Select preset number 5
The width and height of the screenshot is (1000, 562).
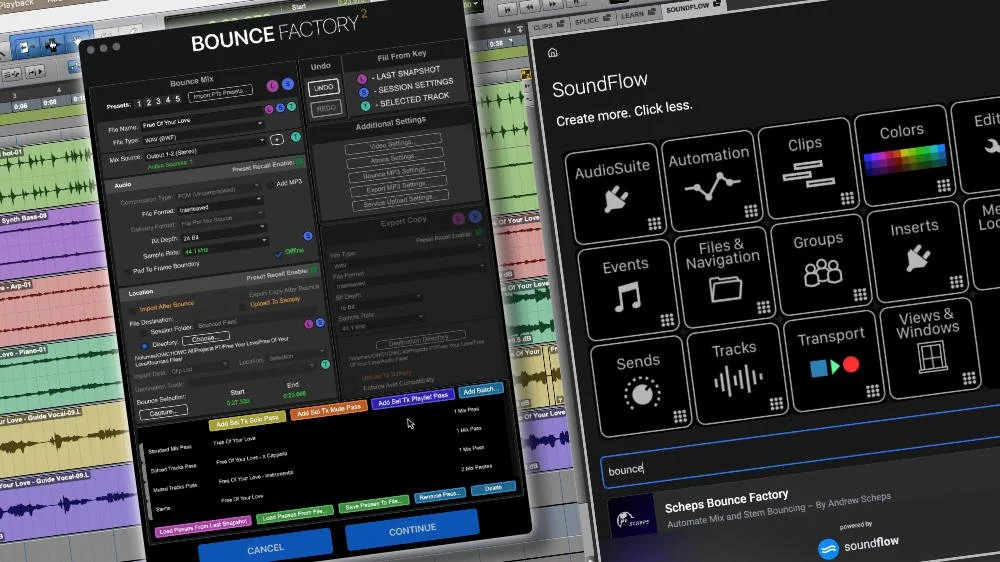click(x=177, y=99)
